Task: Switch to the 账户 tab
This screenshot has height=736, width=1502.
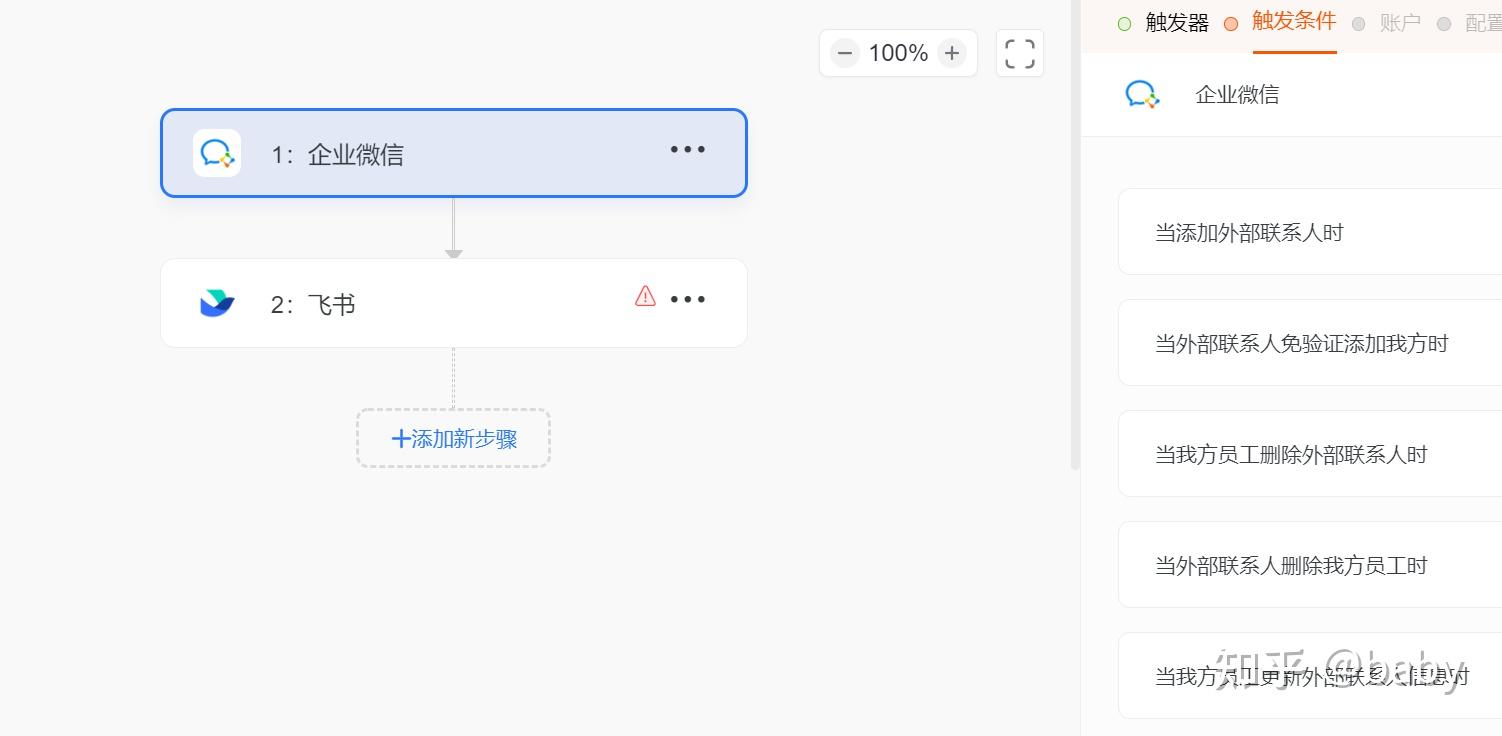Action: coord(1400,23)
